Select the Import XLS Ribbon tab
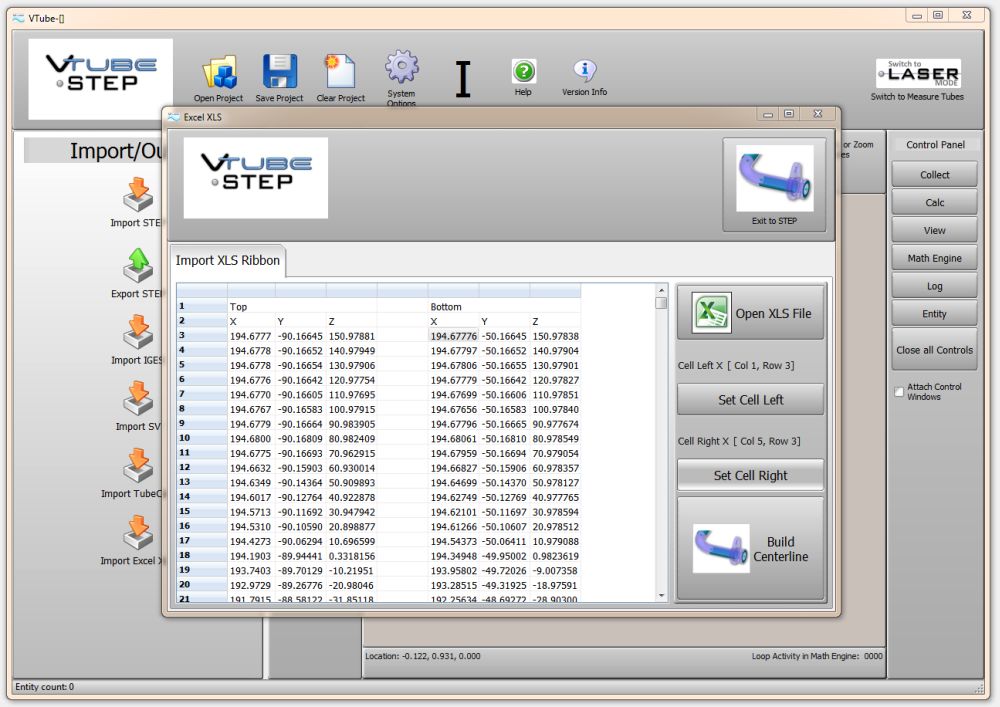This screenshot has width=1000, height=707. point(229,261)
